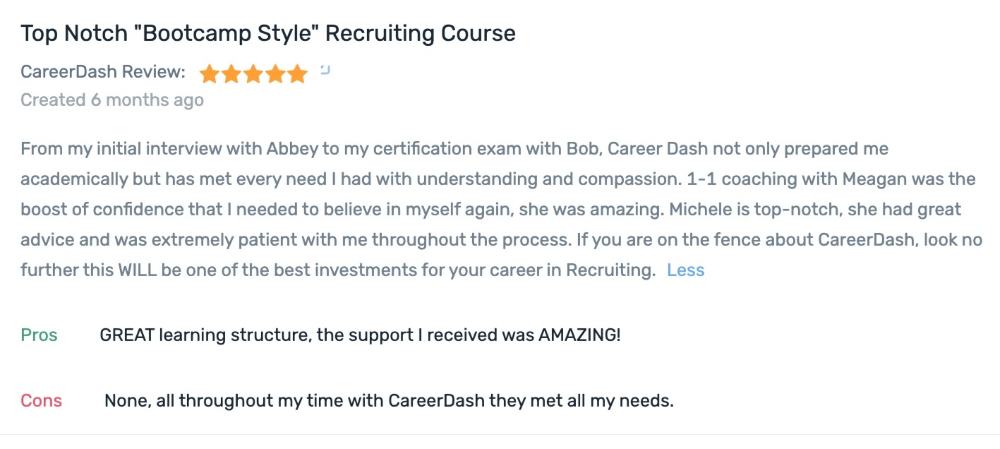Collapse the review with the Less link
Image resolution: width=1000 pixels, height=449 pixels.
[x=686, y=270]
